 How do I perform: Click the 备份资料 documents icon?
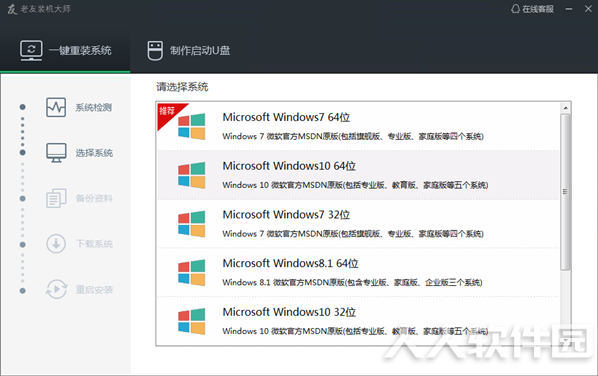coord(56,198)
